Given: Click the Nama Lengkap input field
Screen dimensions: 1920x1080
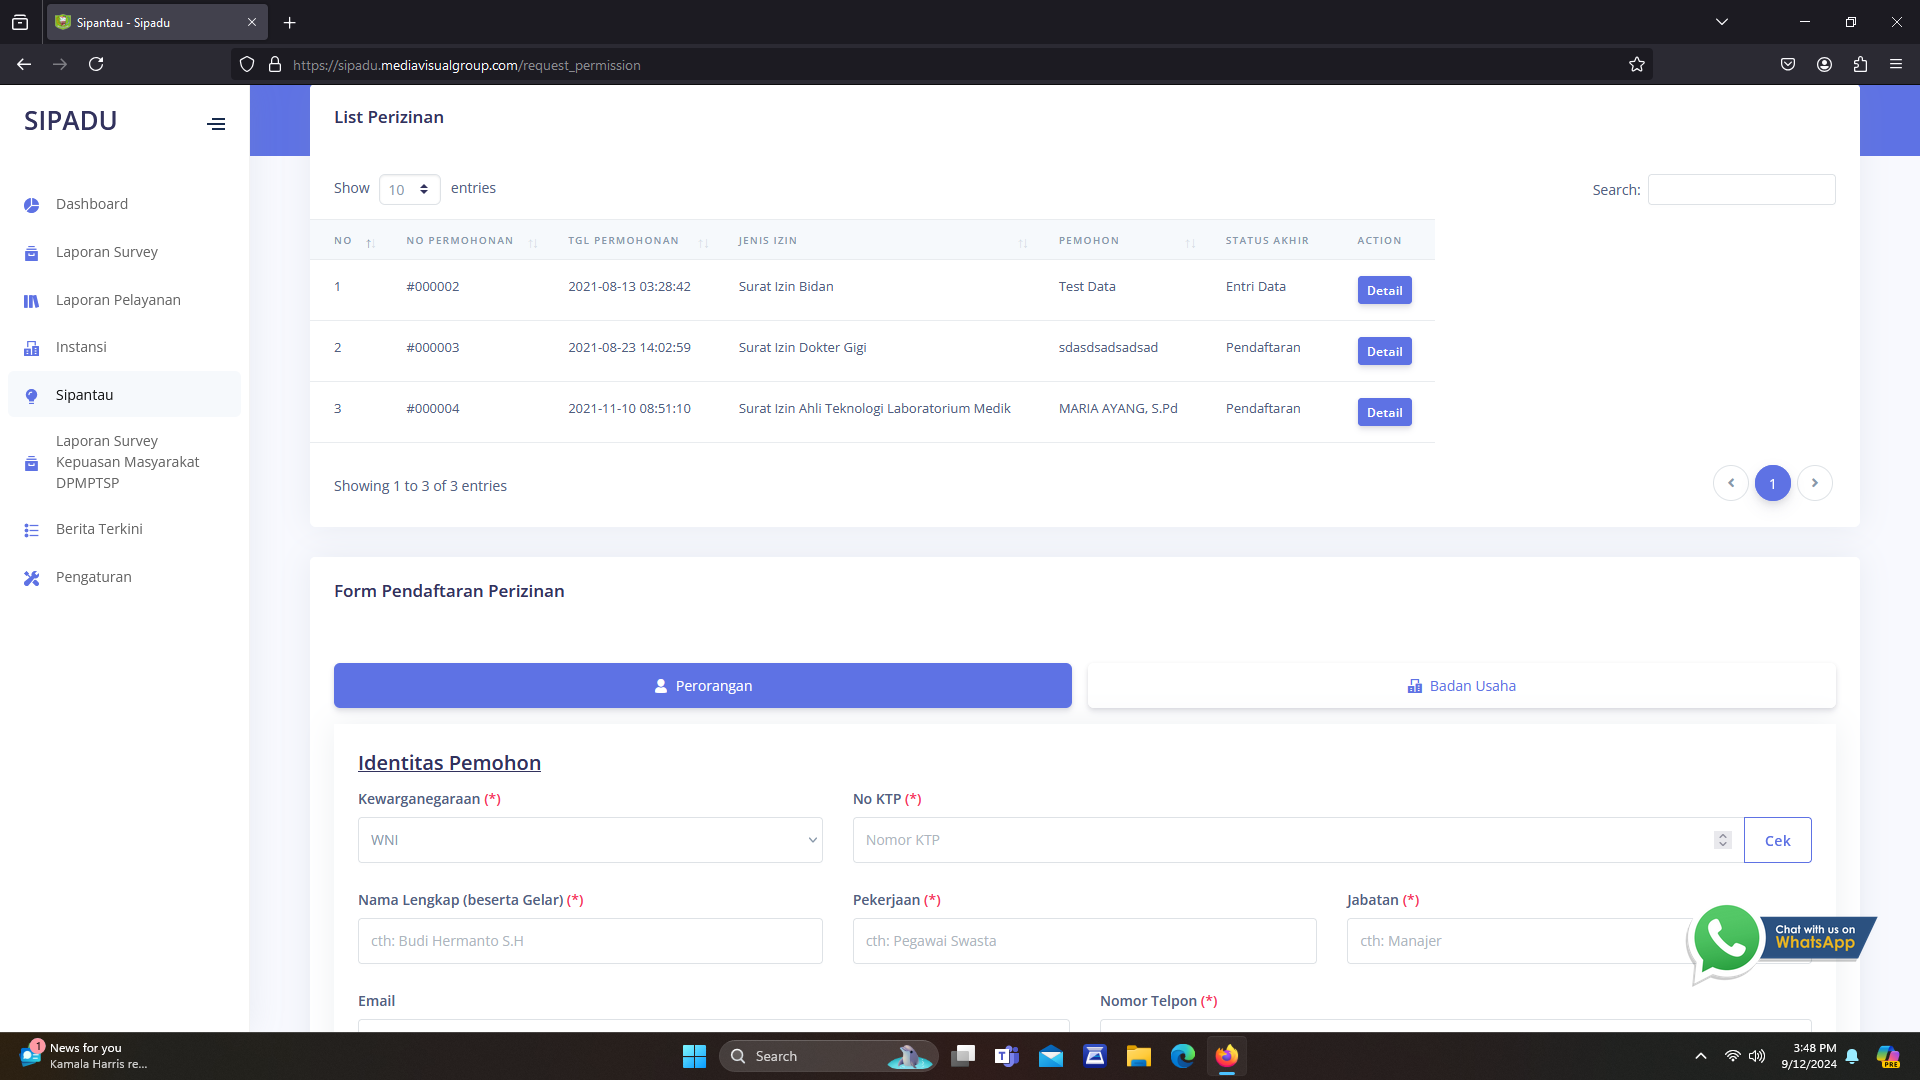Looking at the screenshot, I should pyautogui.click(x=590, y=941).
